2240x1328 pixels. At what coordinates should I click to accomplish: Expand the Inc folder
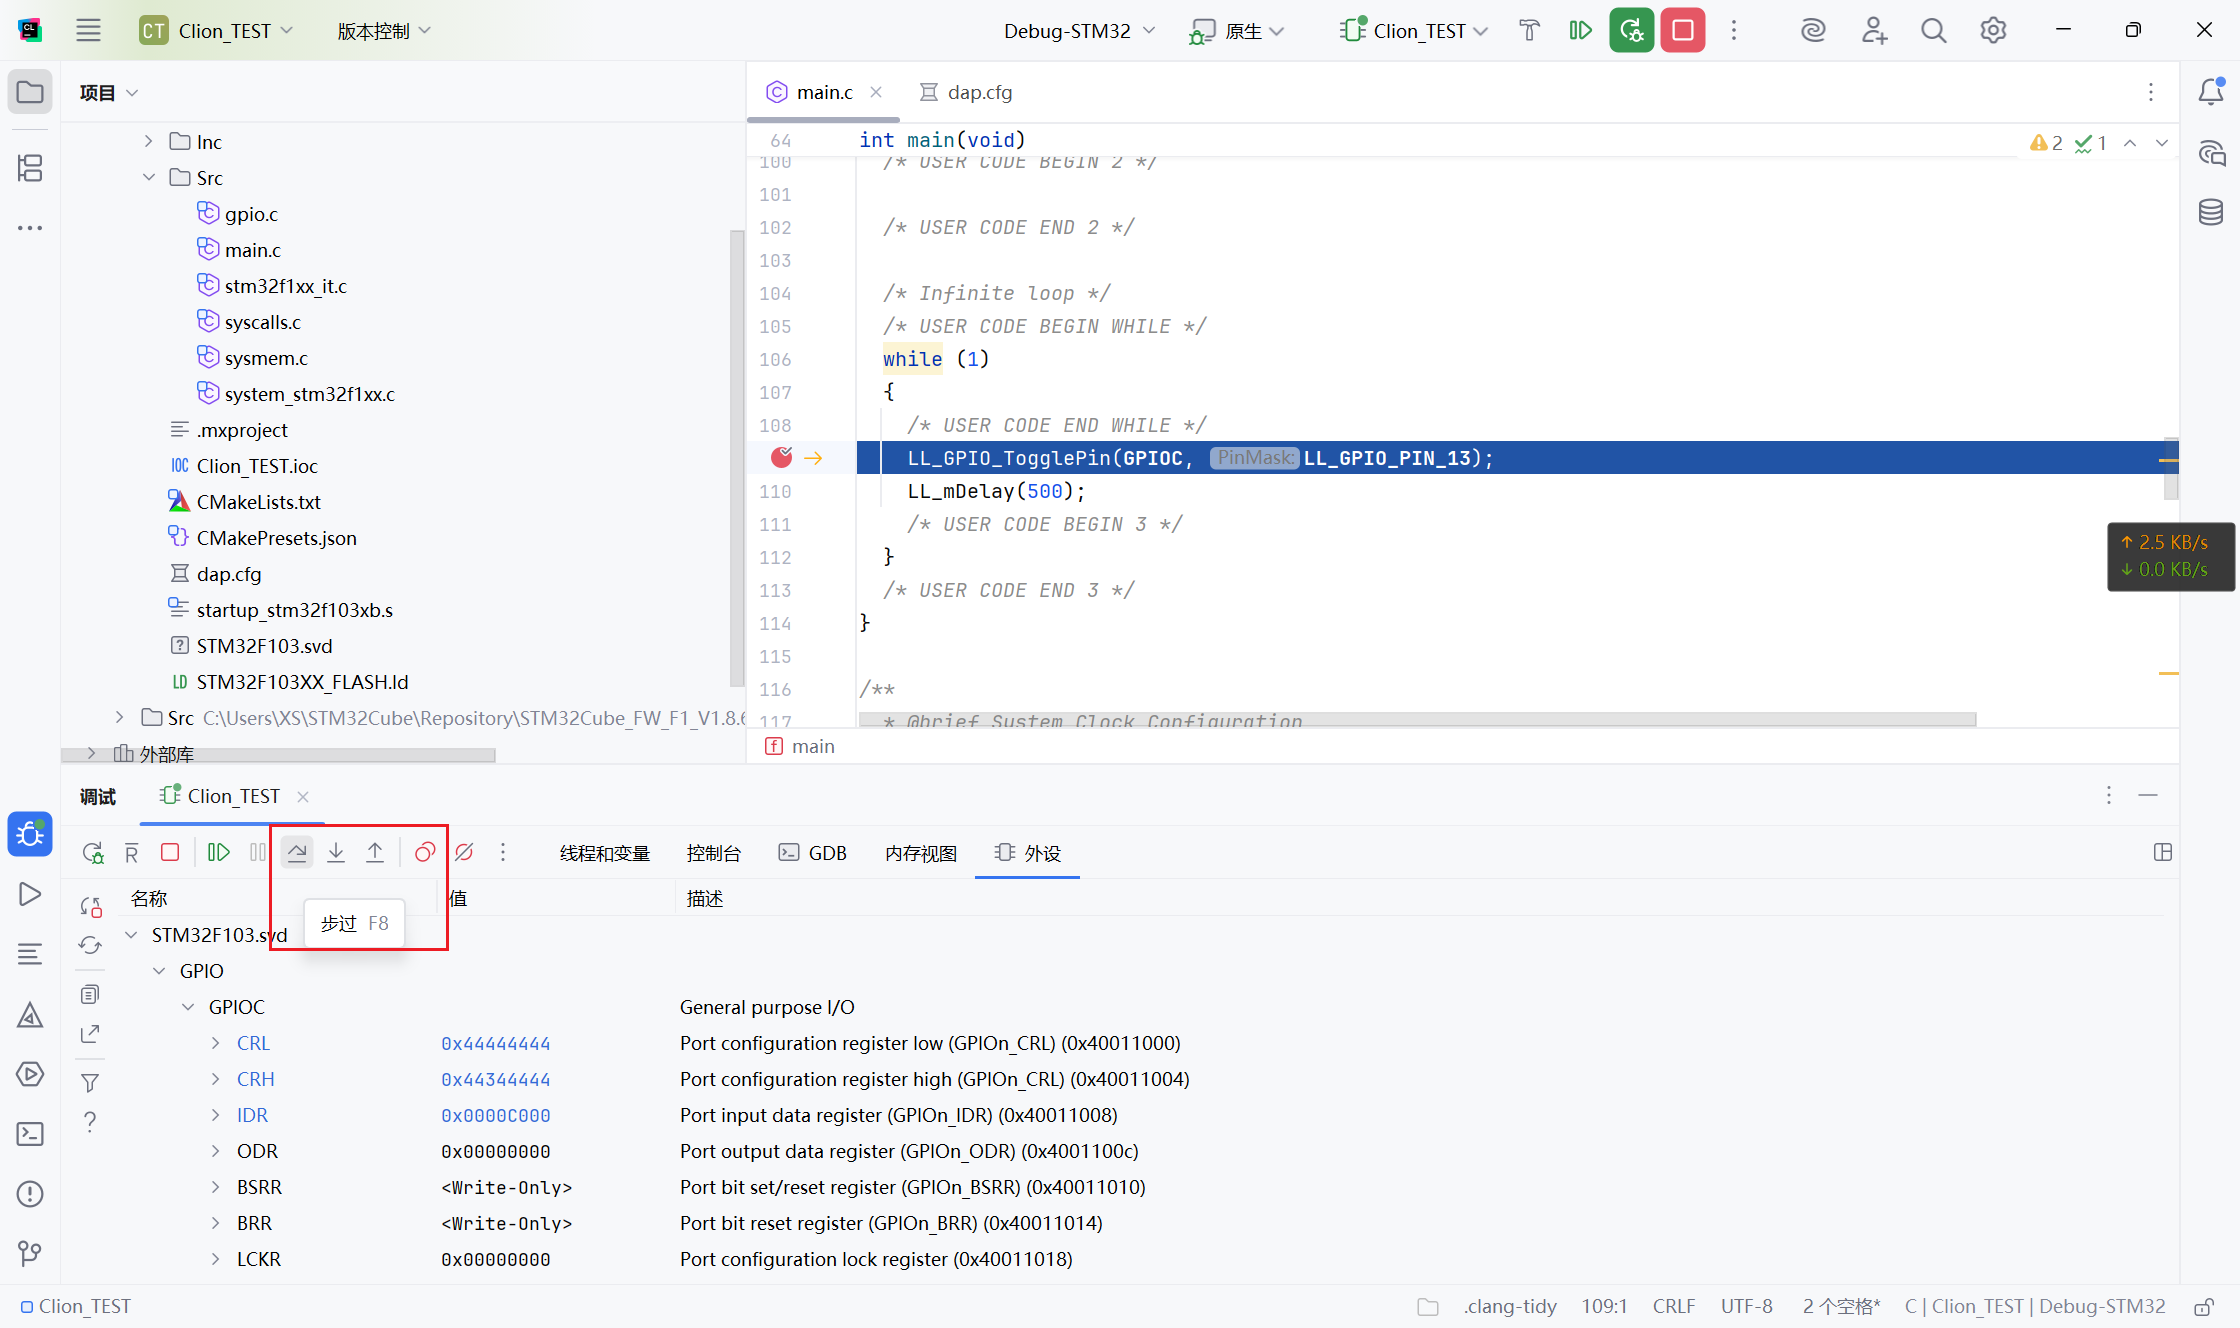pyautogui.click(x=148, y=142)
